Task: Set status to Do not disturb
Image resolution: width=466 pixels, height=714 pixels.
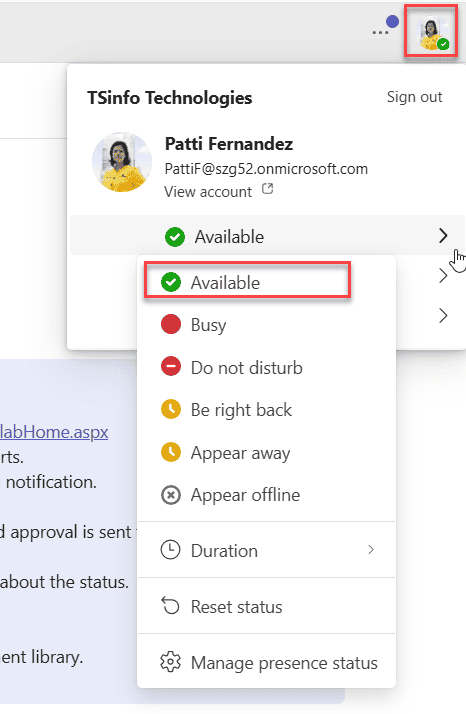Action: coord(266,367)
